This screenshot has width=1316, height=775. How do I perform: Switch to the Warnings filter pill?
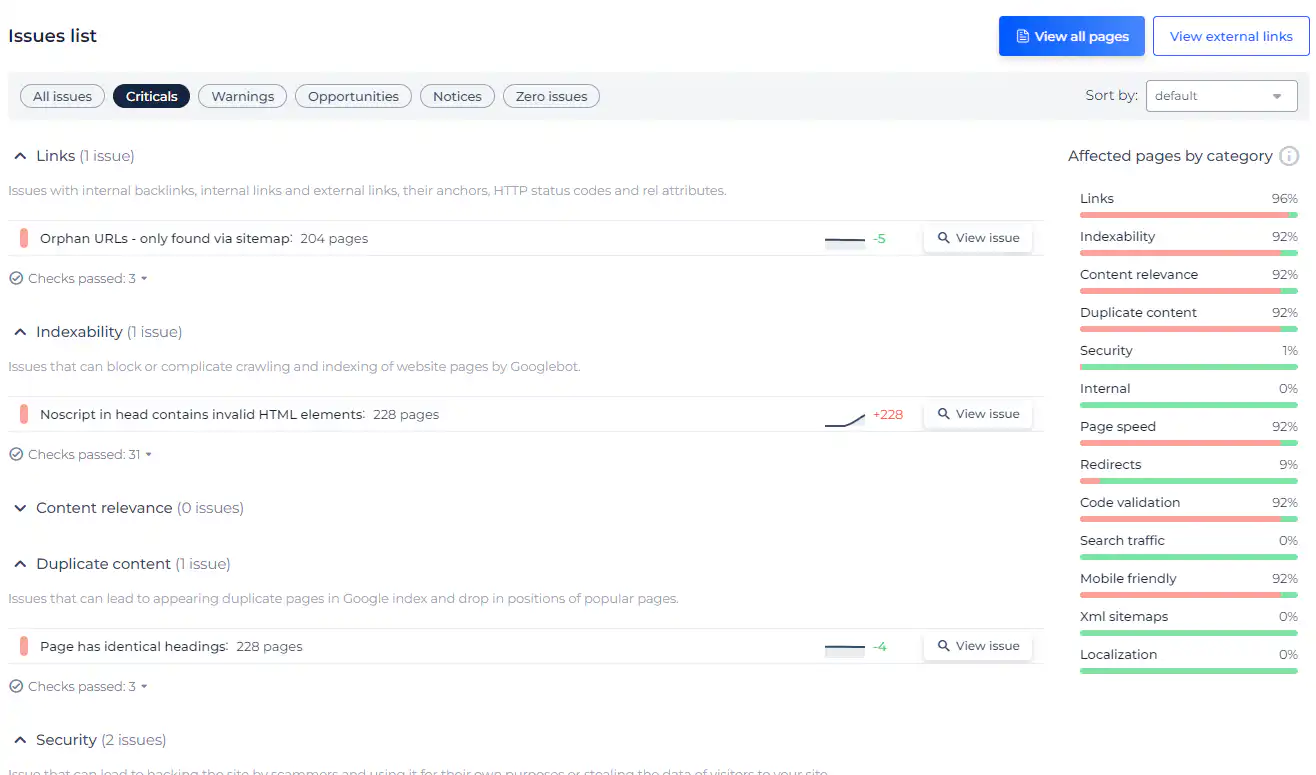[242, 97]
